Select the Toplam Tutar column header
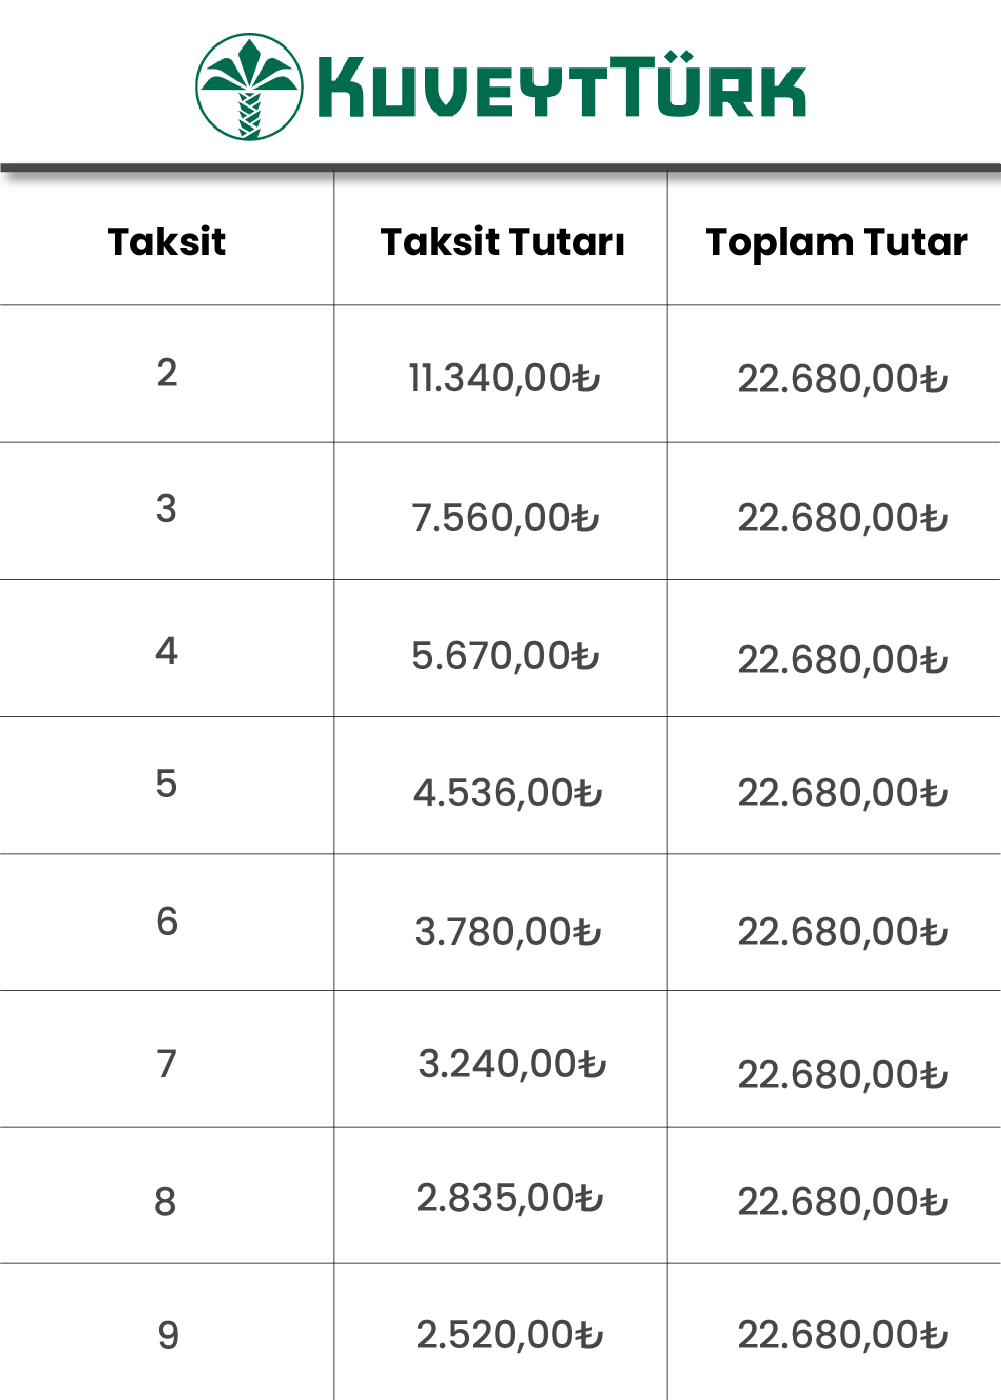 click(837, 243)
